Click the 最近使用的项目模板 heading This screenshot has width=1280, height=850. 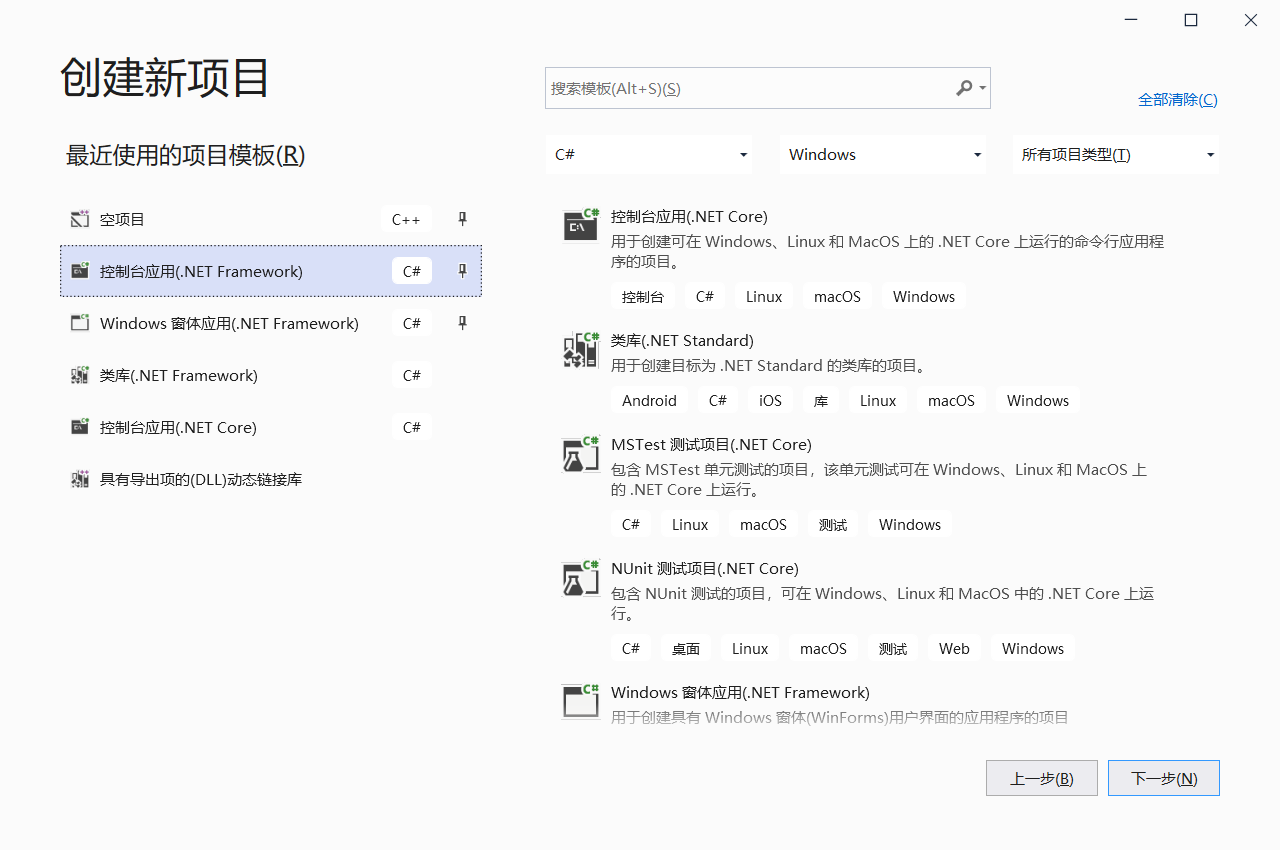pos(185,155)
